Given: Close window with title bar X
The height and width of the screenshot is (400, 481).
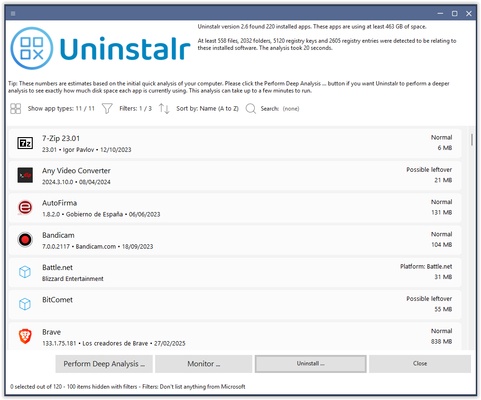Looking at the screenshot, I should click(x=469, y=14).
